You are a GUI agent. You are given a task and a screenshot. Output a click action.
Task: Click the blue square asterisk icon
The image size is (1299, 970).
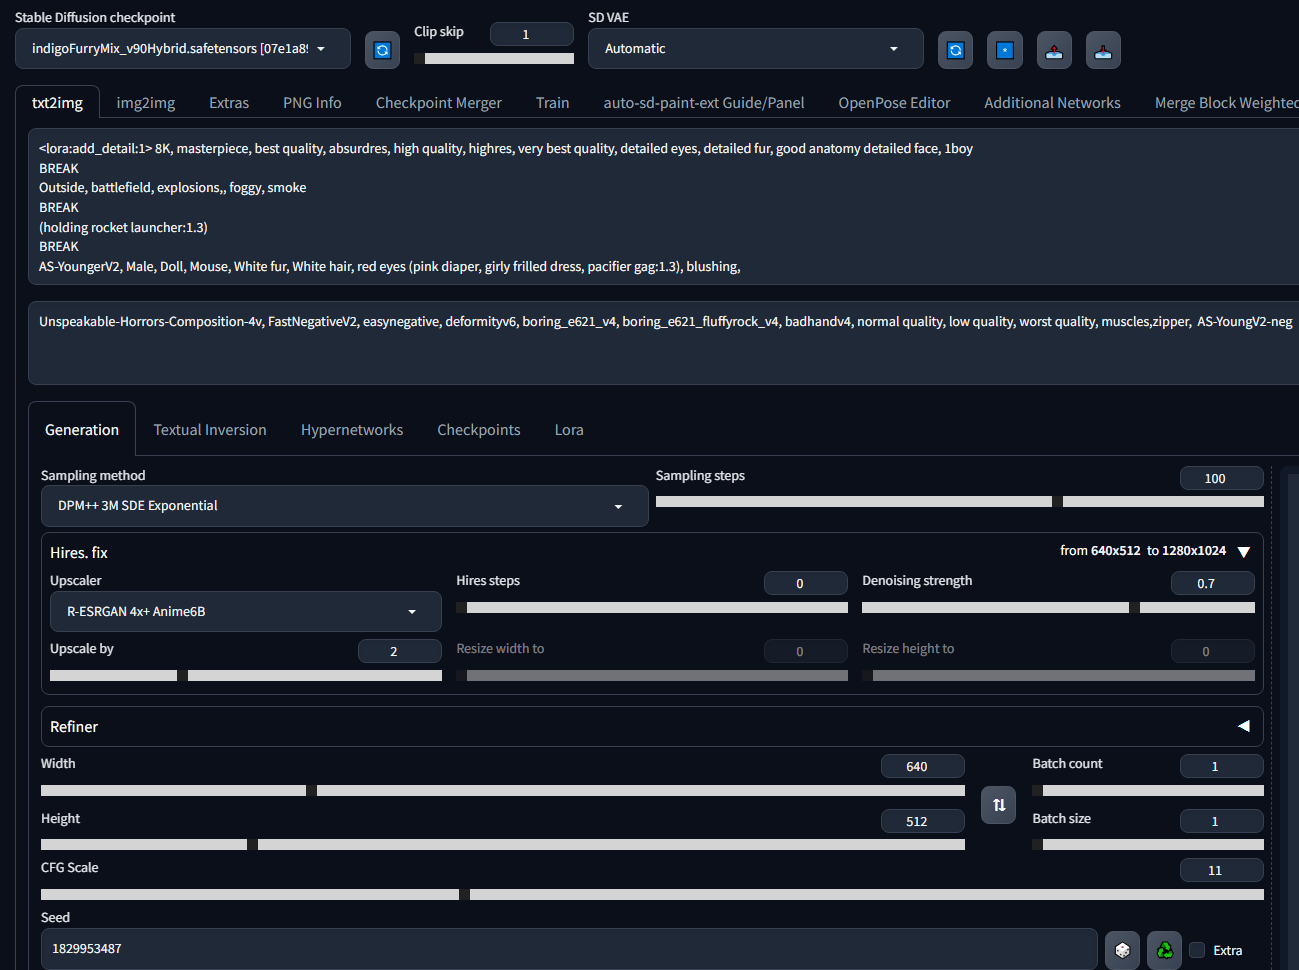tap(1004, 50)
